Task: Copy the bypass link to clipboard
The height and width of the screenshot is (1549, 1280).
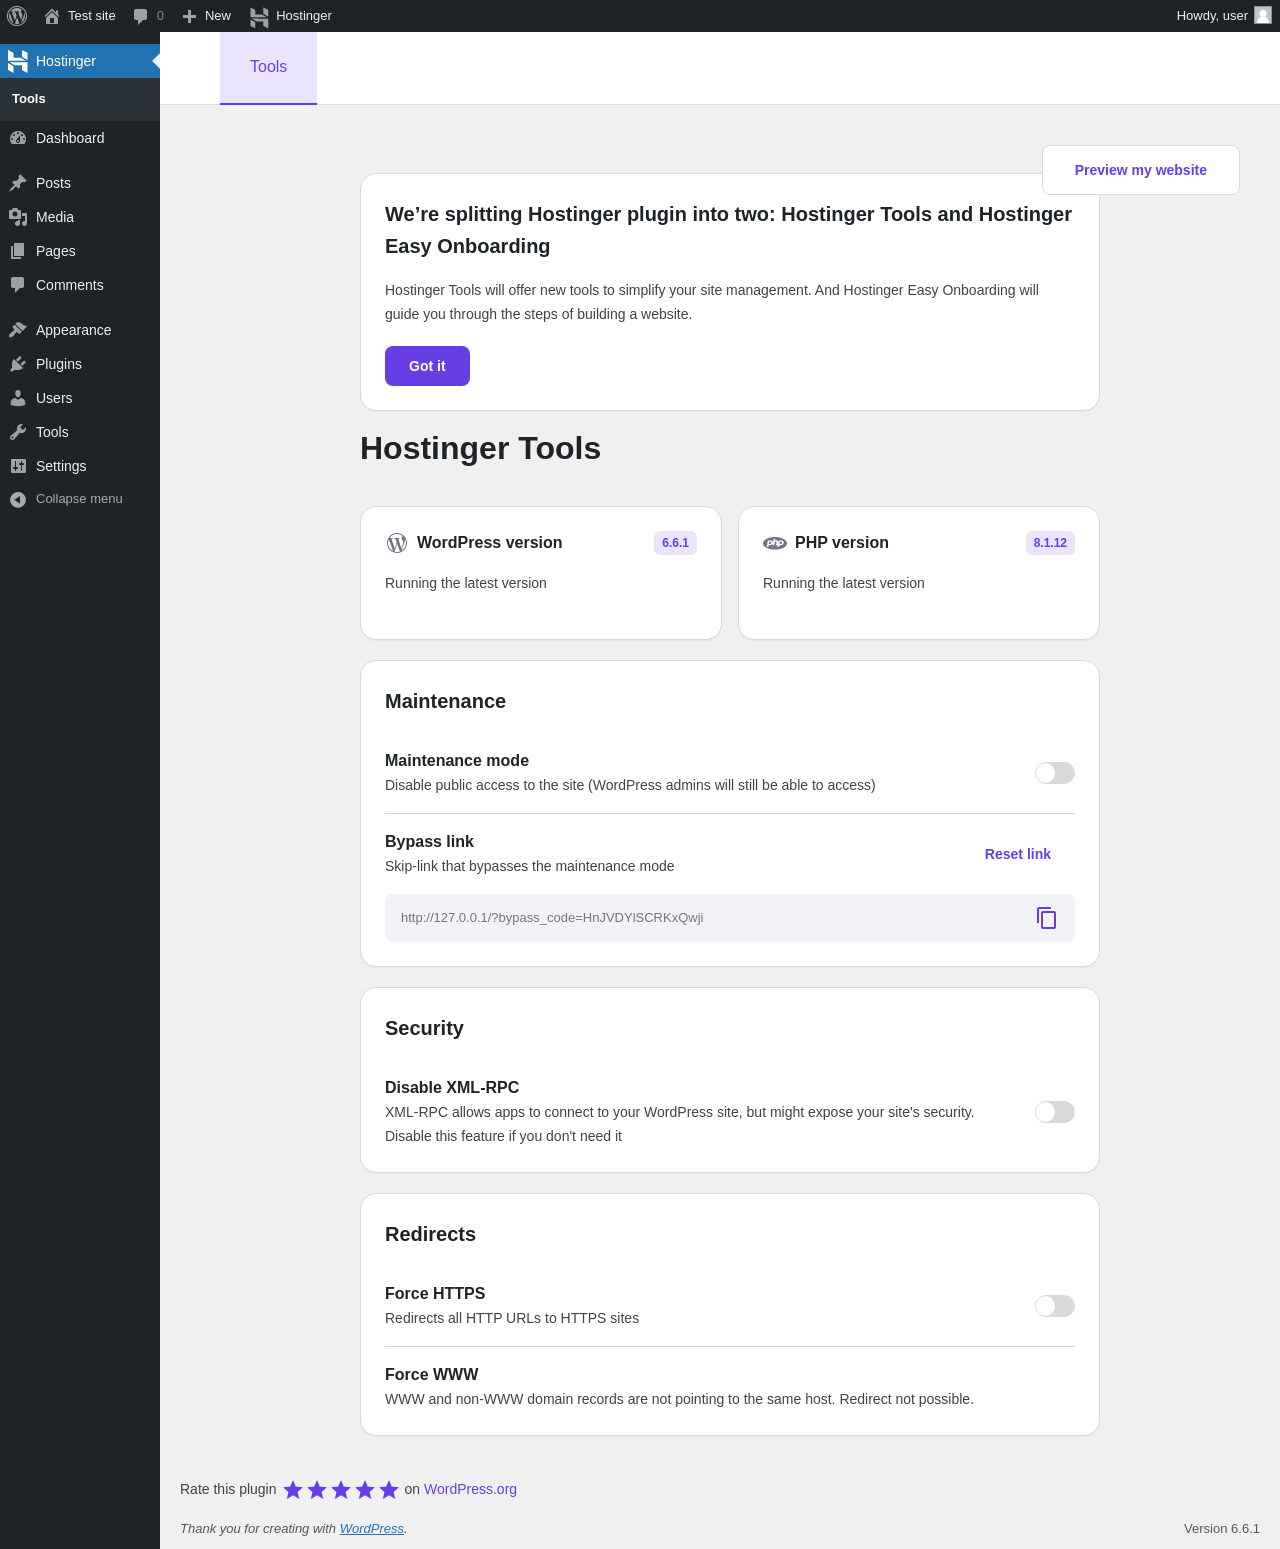Action: click(x=1046, y=918)
